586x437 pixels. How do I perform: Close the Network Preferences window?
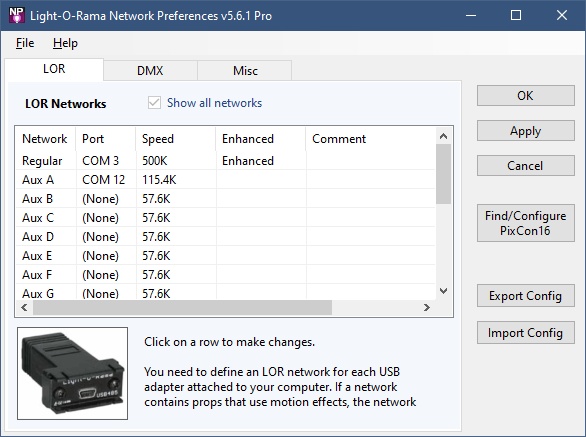click(x=562, y=15)
